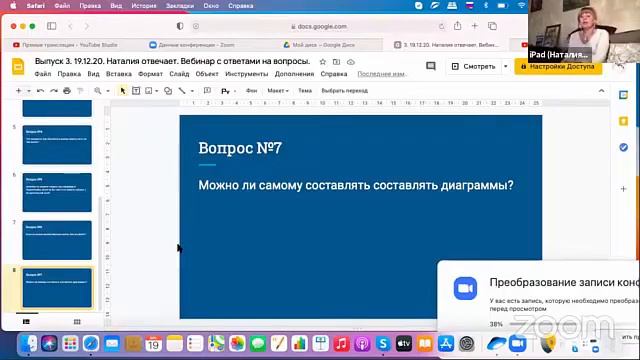
Task: Open the Макет layout dropdown
Action: point(278,91)
